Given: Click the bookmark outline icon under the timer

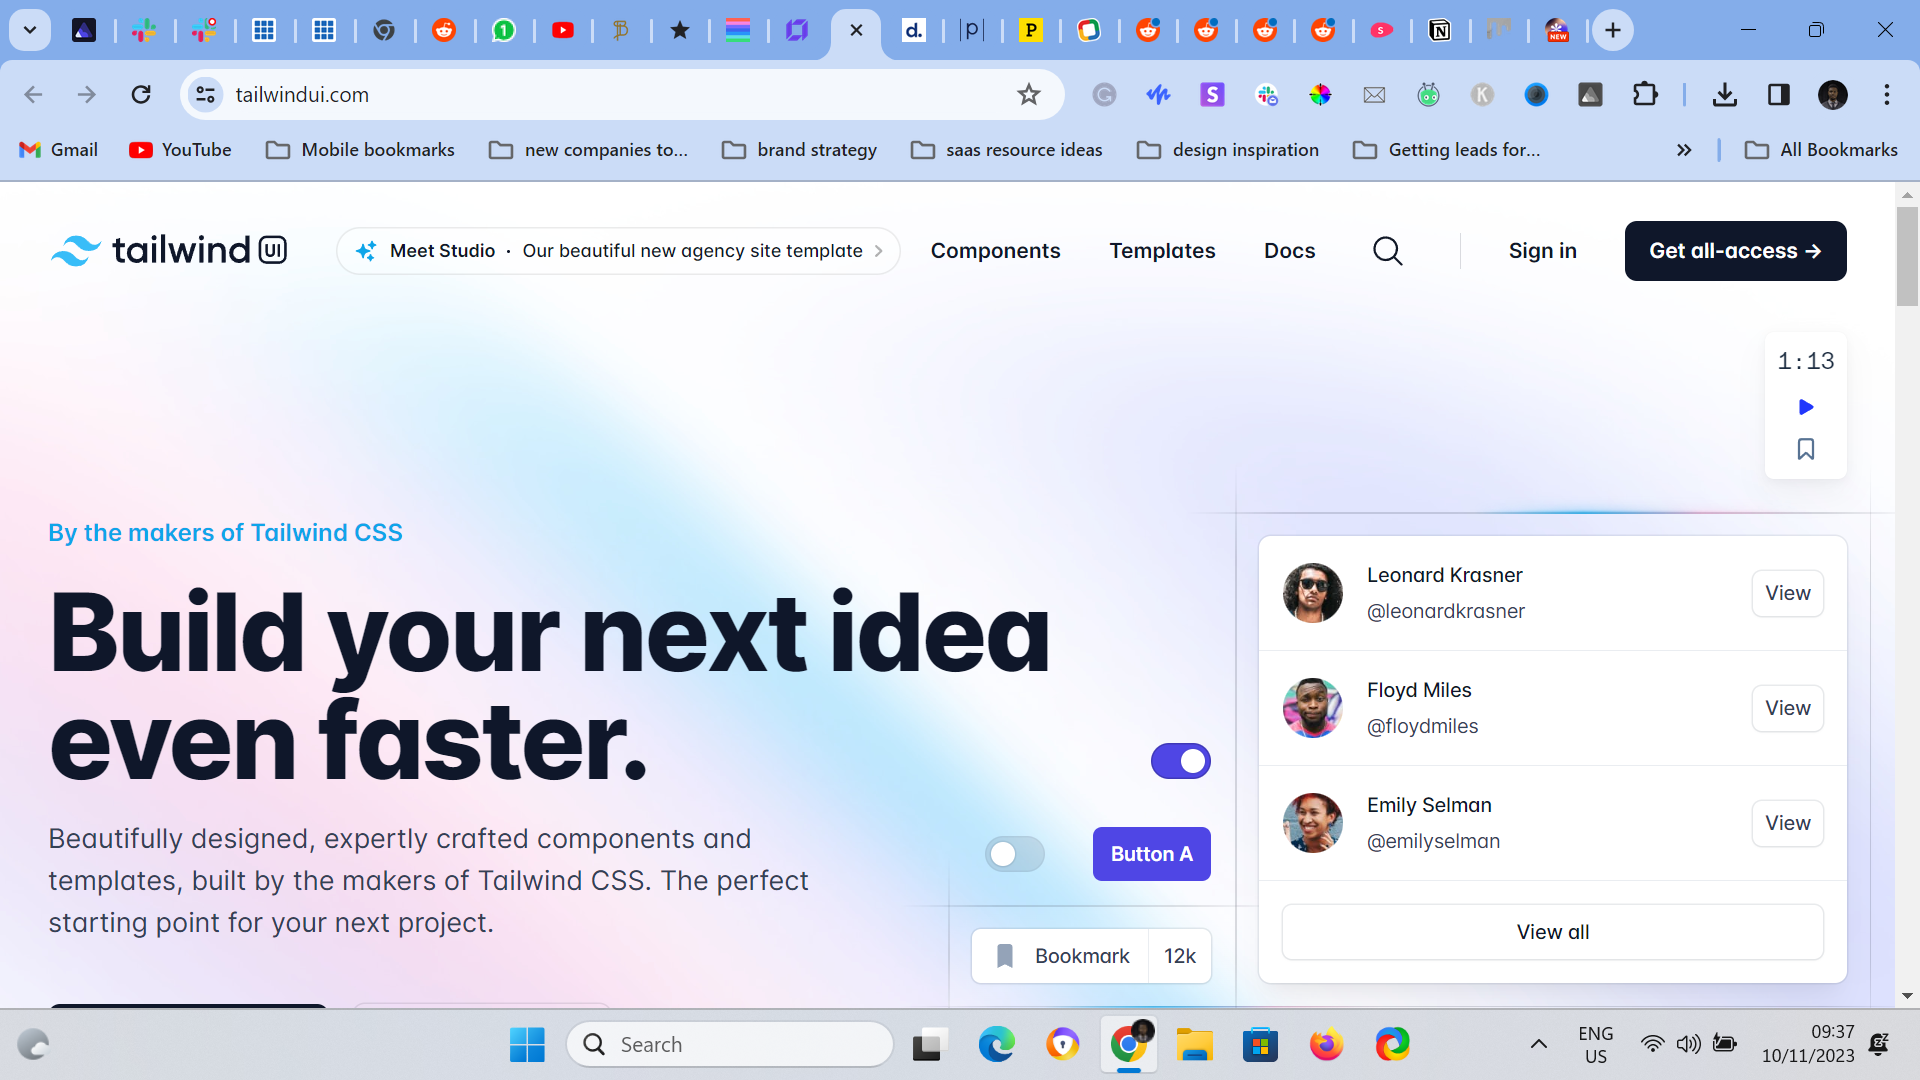Looking at the screenshot, I should (1805, 449).
